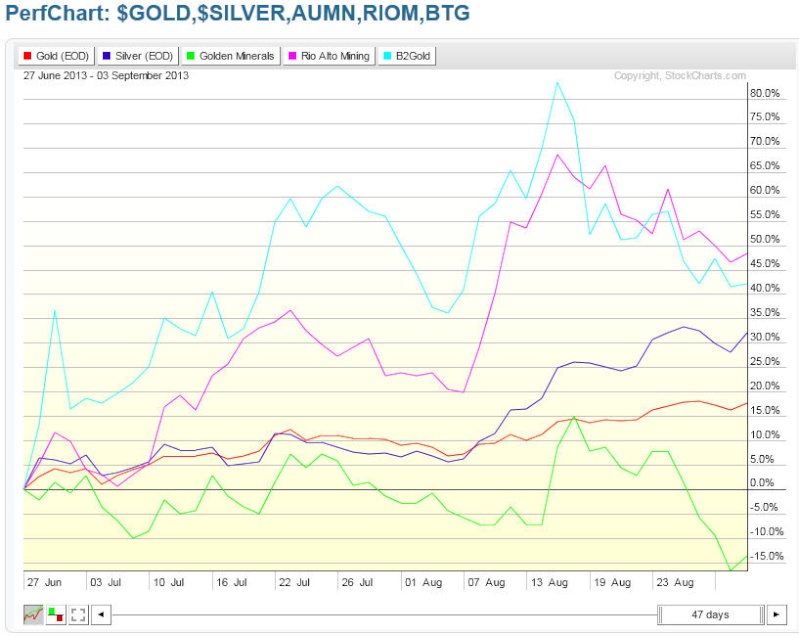Step the date range forward with right arrow
Image resolution: width=799 pixels, height=636 pixels.
point(776,614)
